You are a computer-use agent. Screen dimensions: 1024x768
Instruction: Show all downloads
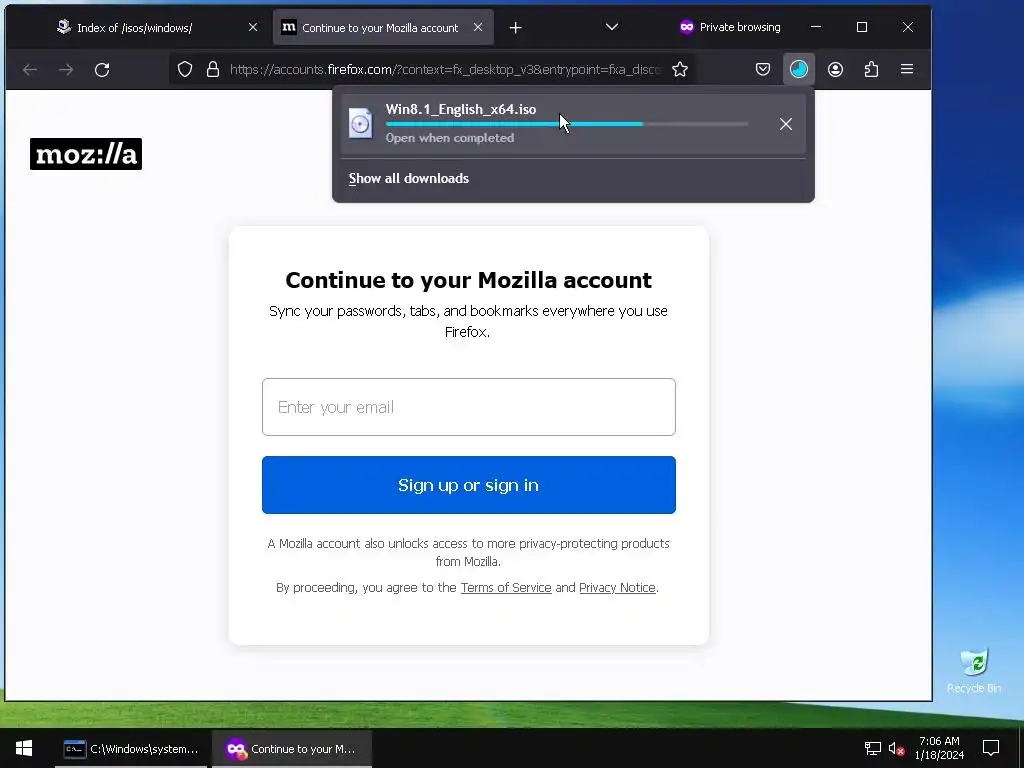click(409, 178)
